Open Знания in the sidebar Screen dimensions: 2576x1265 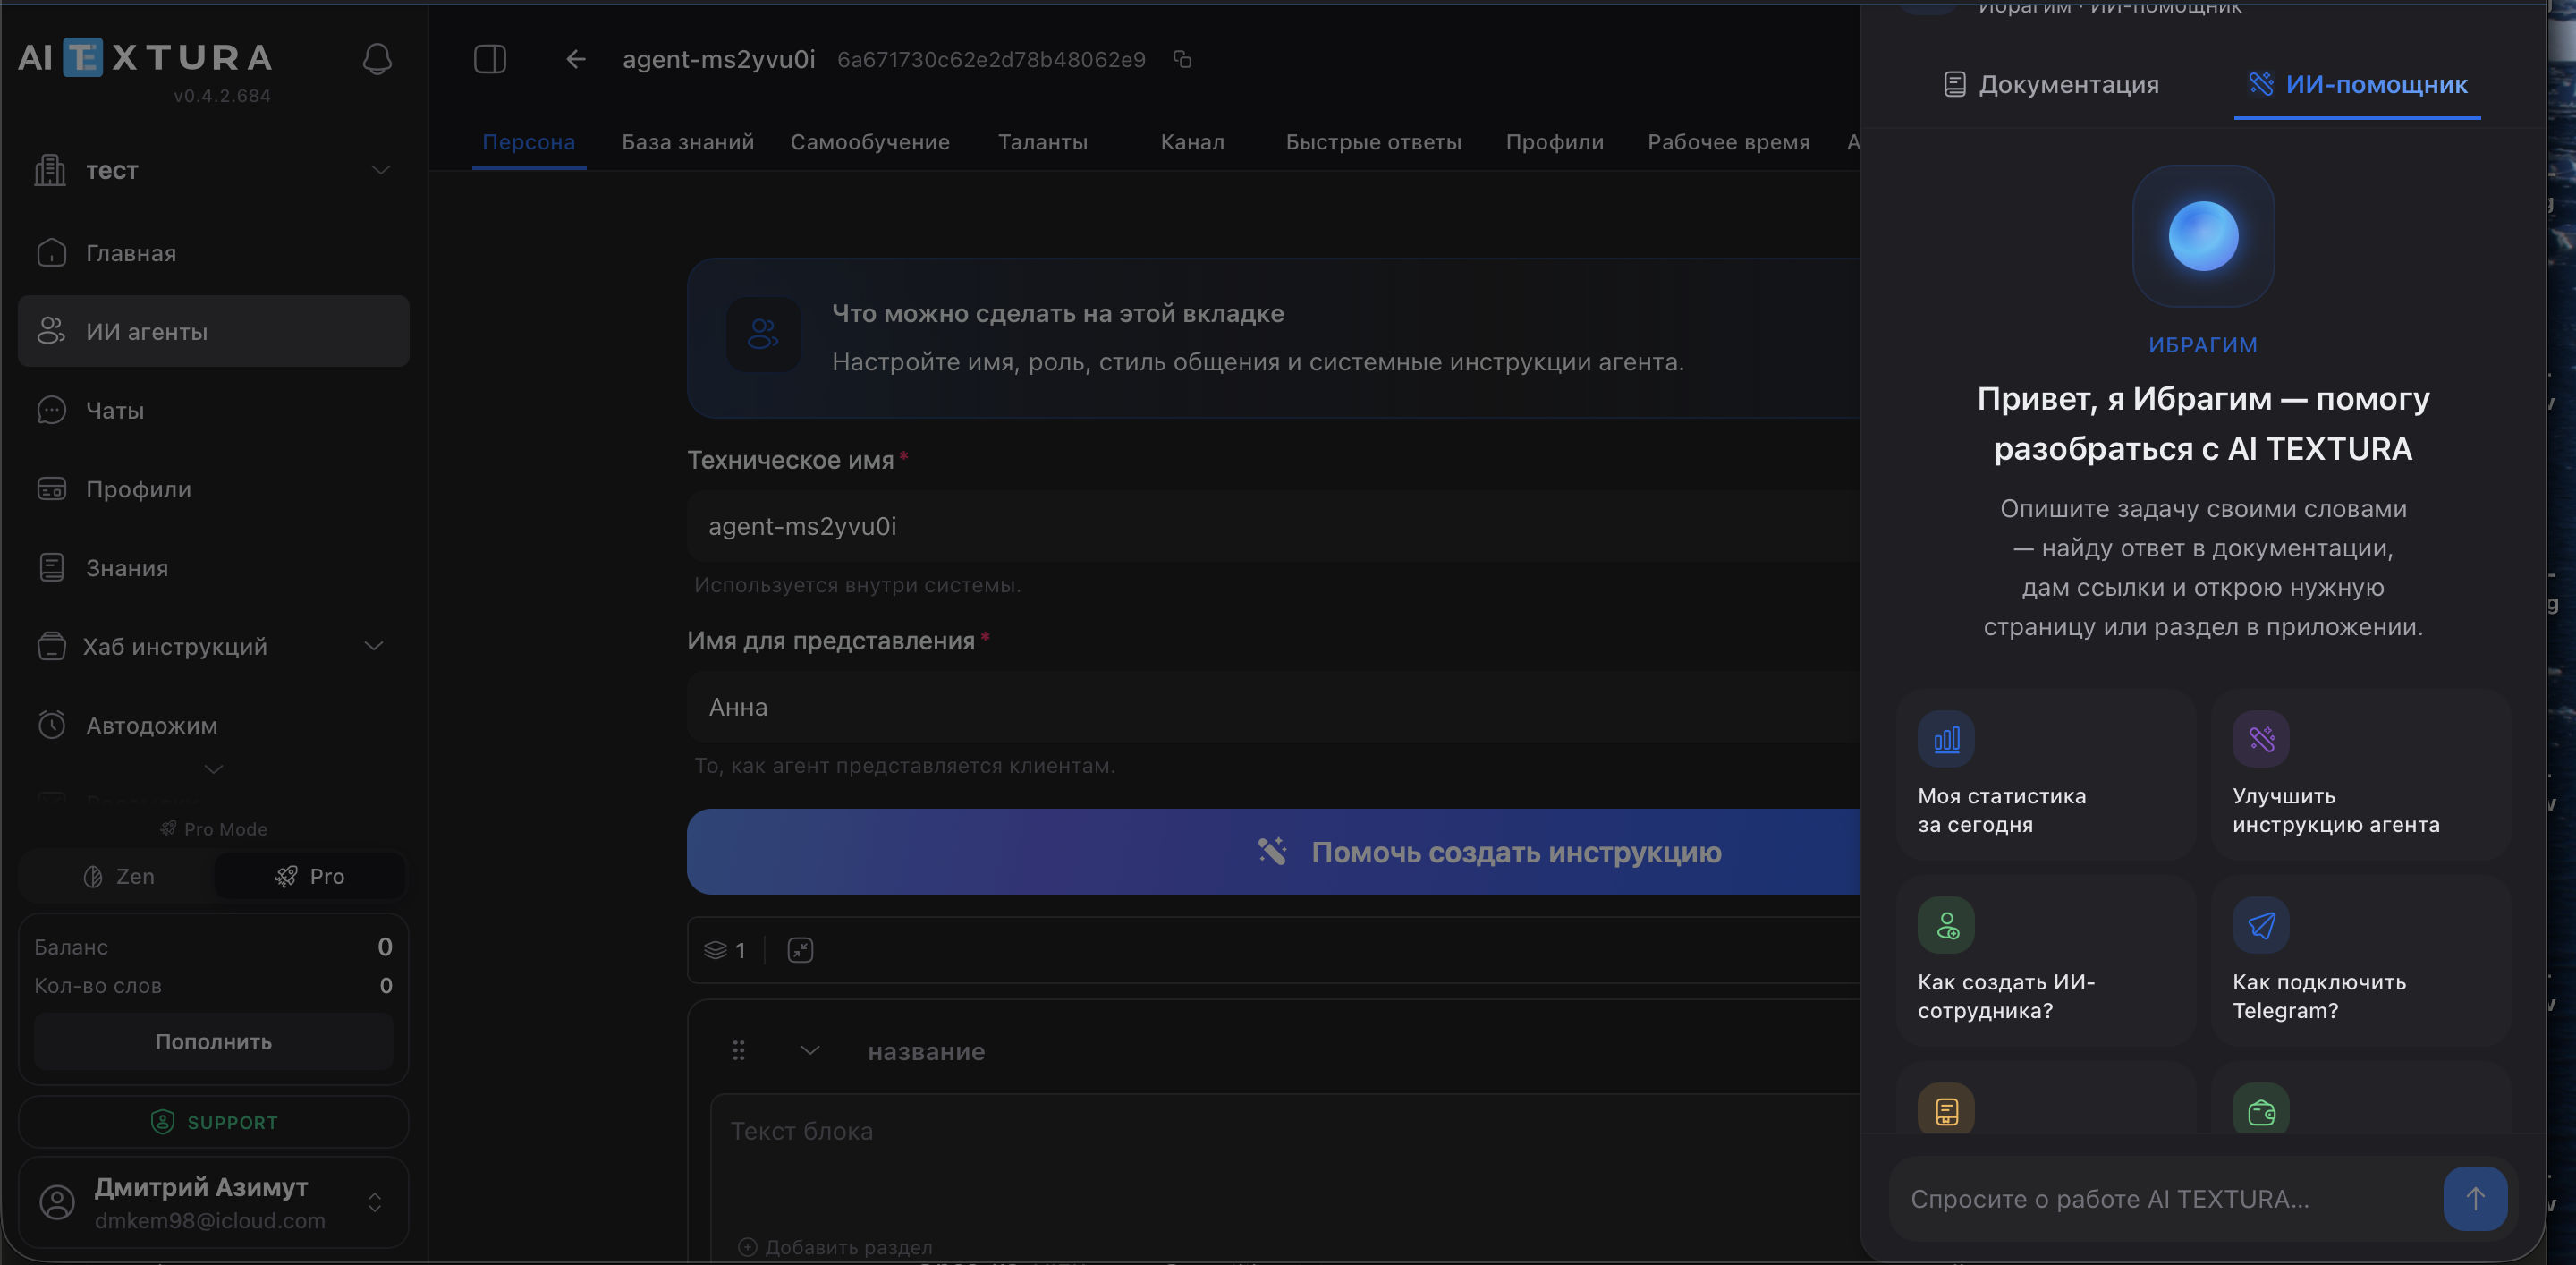[x=213, y=568]
